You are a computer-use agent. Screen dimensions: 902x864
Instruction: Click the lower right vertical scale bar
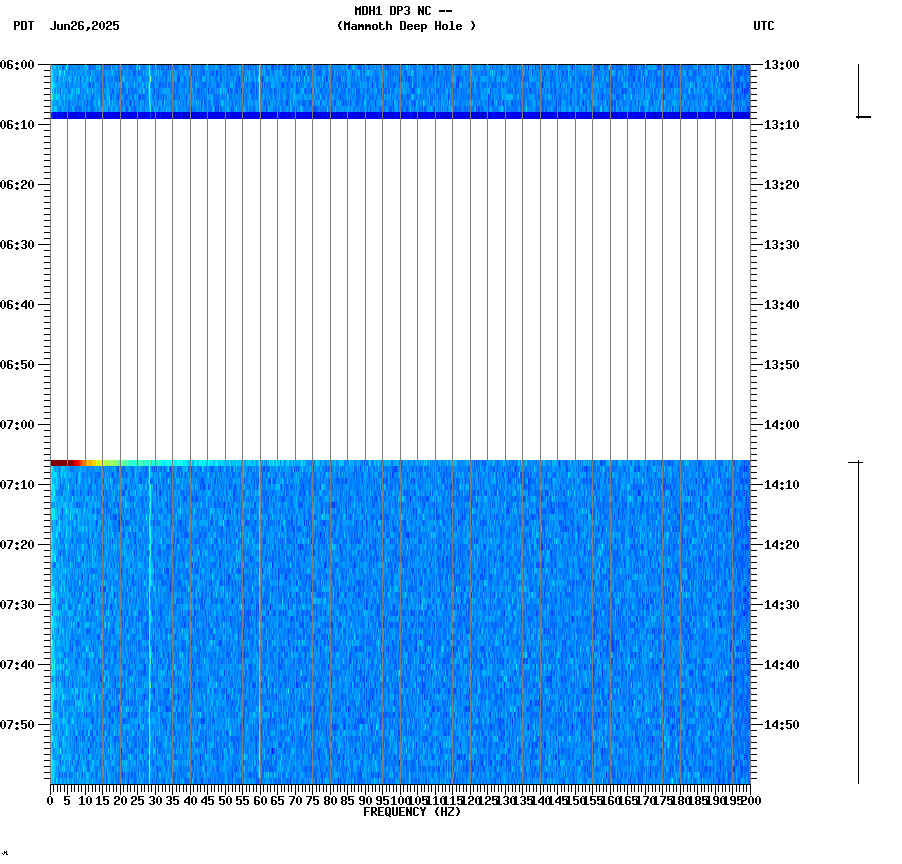[x=858, y=620]
